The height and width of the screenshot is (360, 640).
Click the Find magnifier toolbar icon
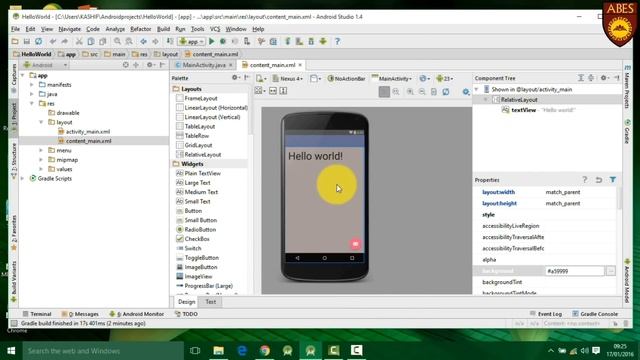coord(118,41)
